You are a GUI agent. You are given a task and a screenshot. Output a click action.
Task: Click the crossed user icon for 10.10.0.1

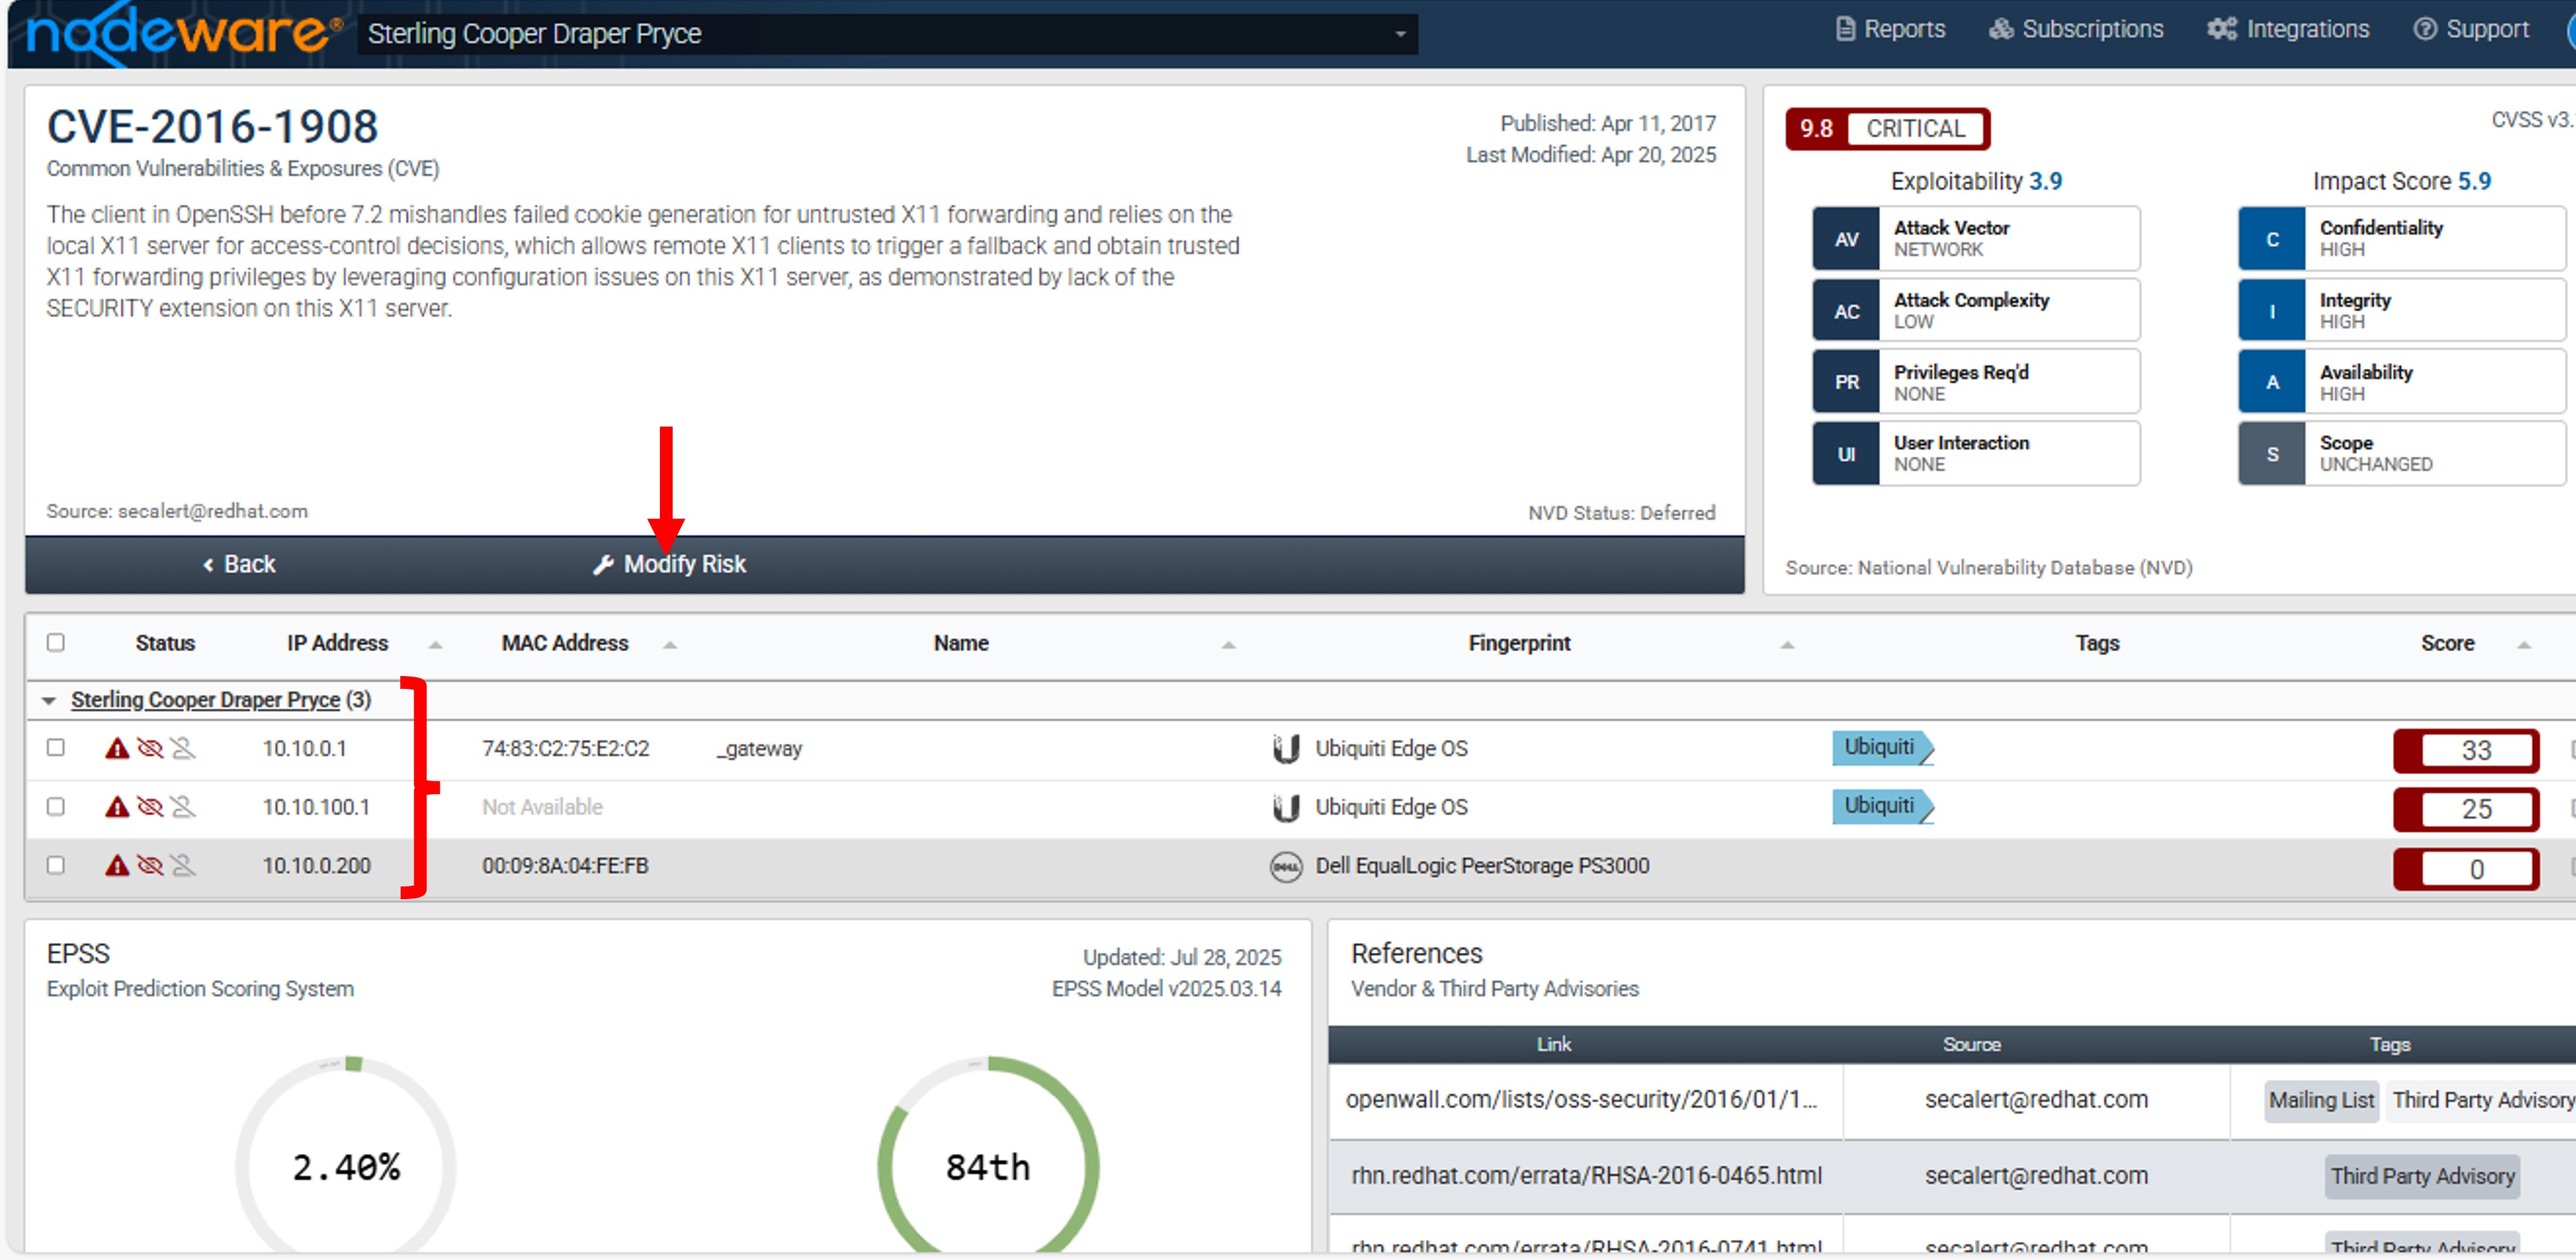[183, 748]
